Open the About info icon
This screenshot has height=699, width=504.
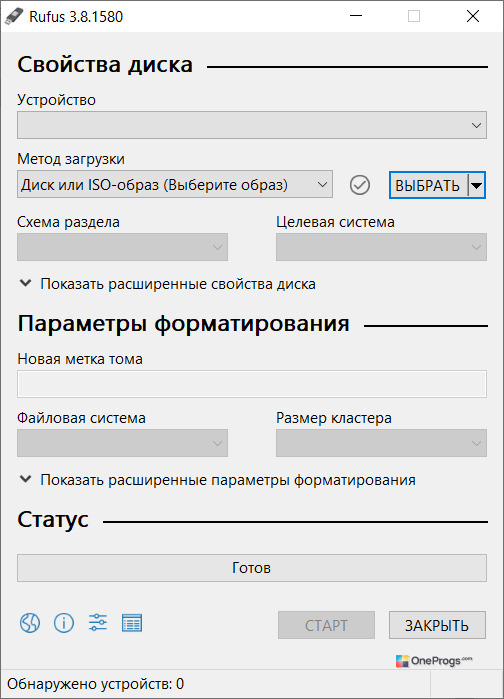pyautogui.click(x=64, y=622)
